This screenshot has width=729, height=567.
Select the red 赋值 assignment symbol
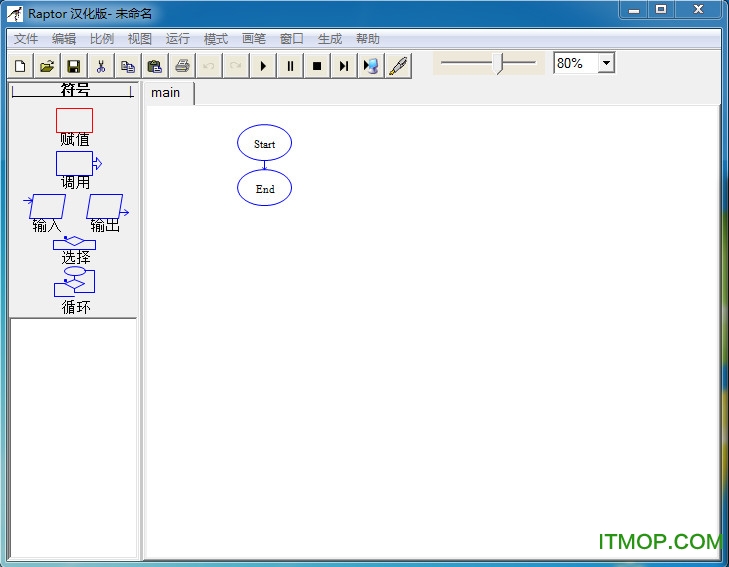pyautogui.click(x=74, y=121)
